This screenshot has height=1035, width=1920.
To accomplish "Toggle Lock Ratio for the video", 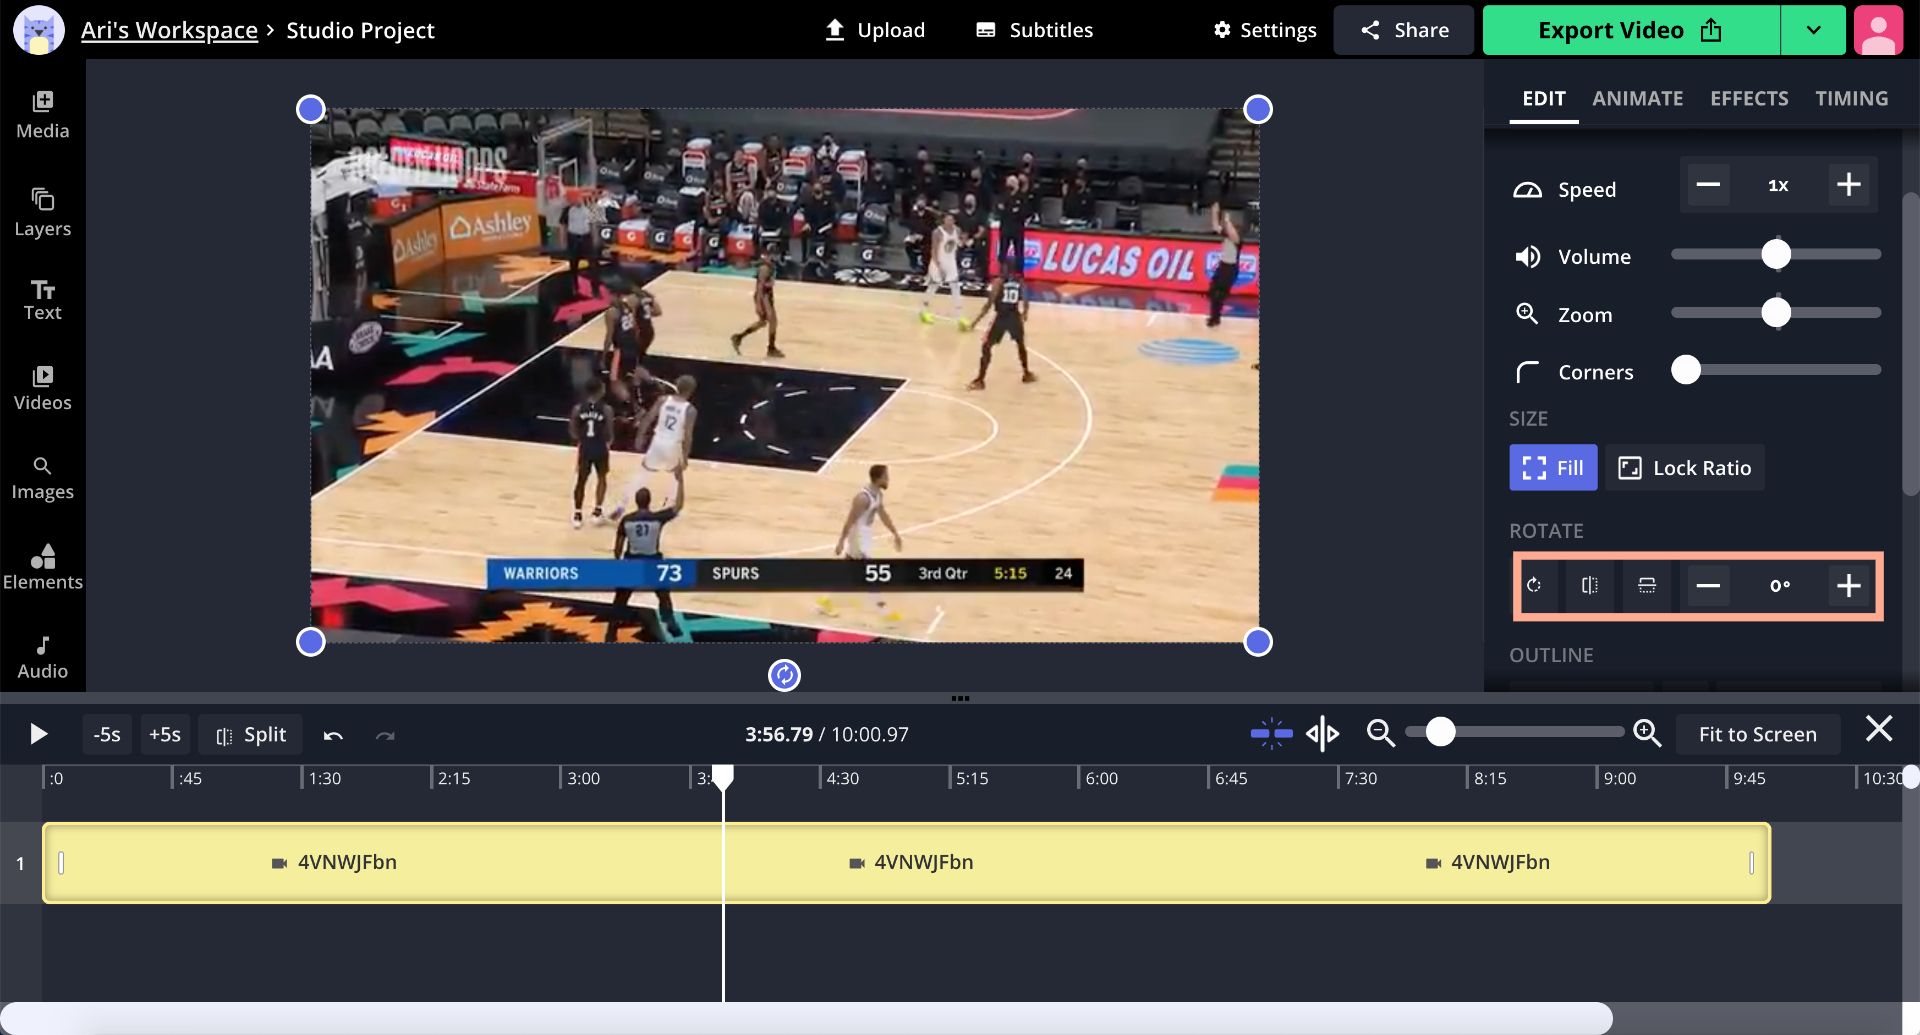I will coord(1685,468).
